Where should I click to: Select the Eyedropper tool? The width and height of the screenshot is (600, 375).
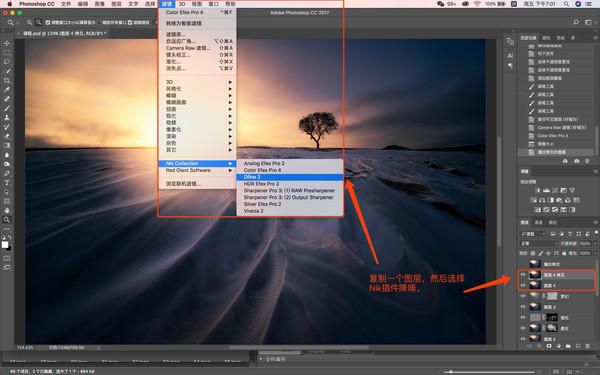[x=7, y=90]
